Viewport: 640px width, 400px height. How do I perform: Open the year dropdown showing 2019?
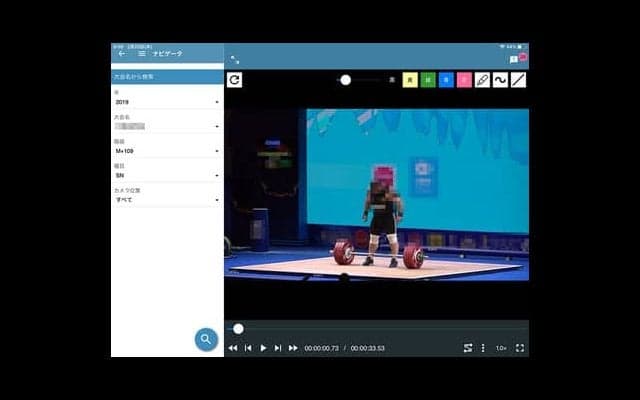tap(167, 102)
